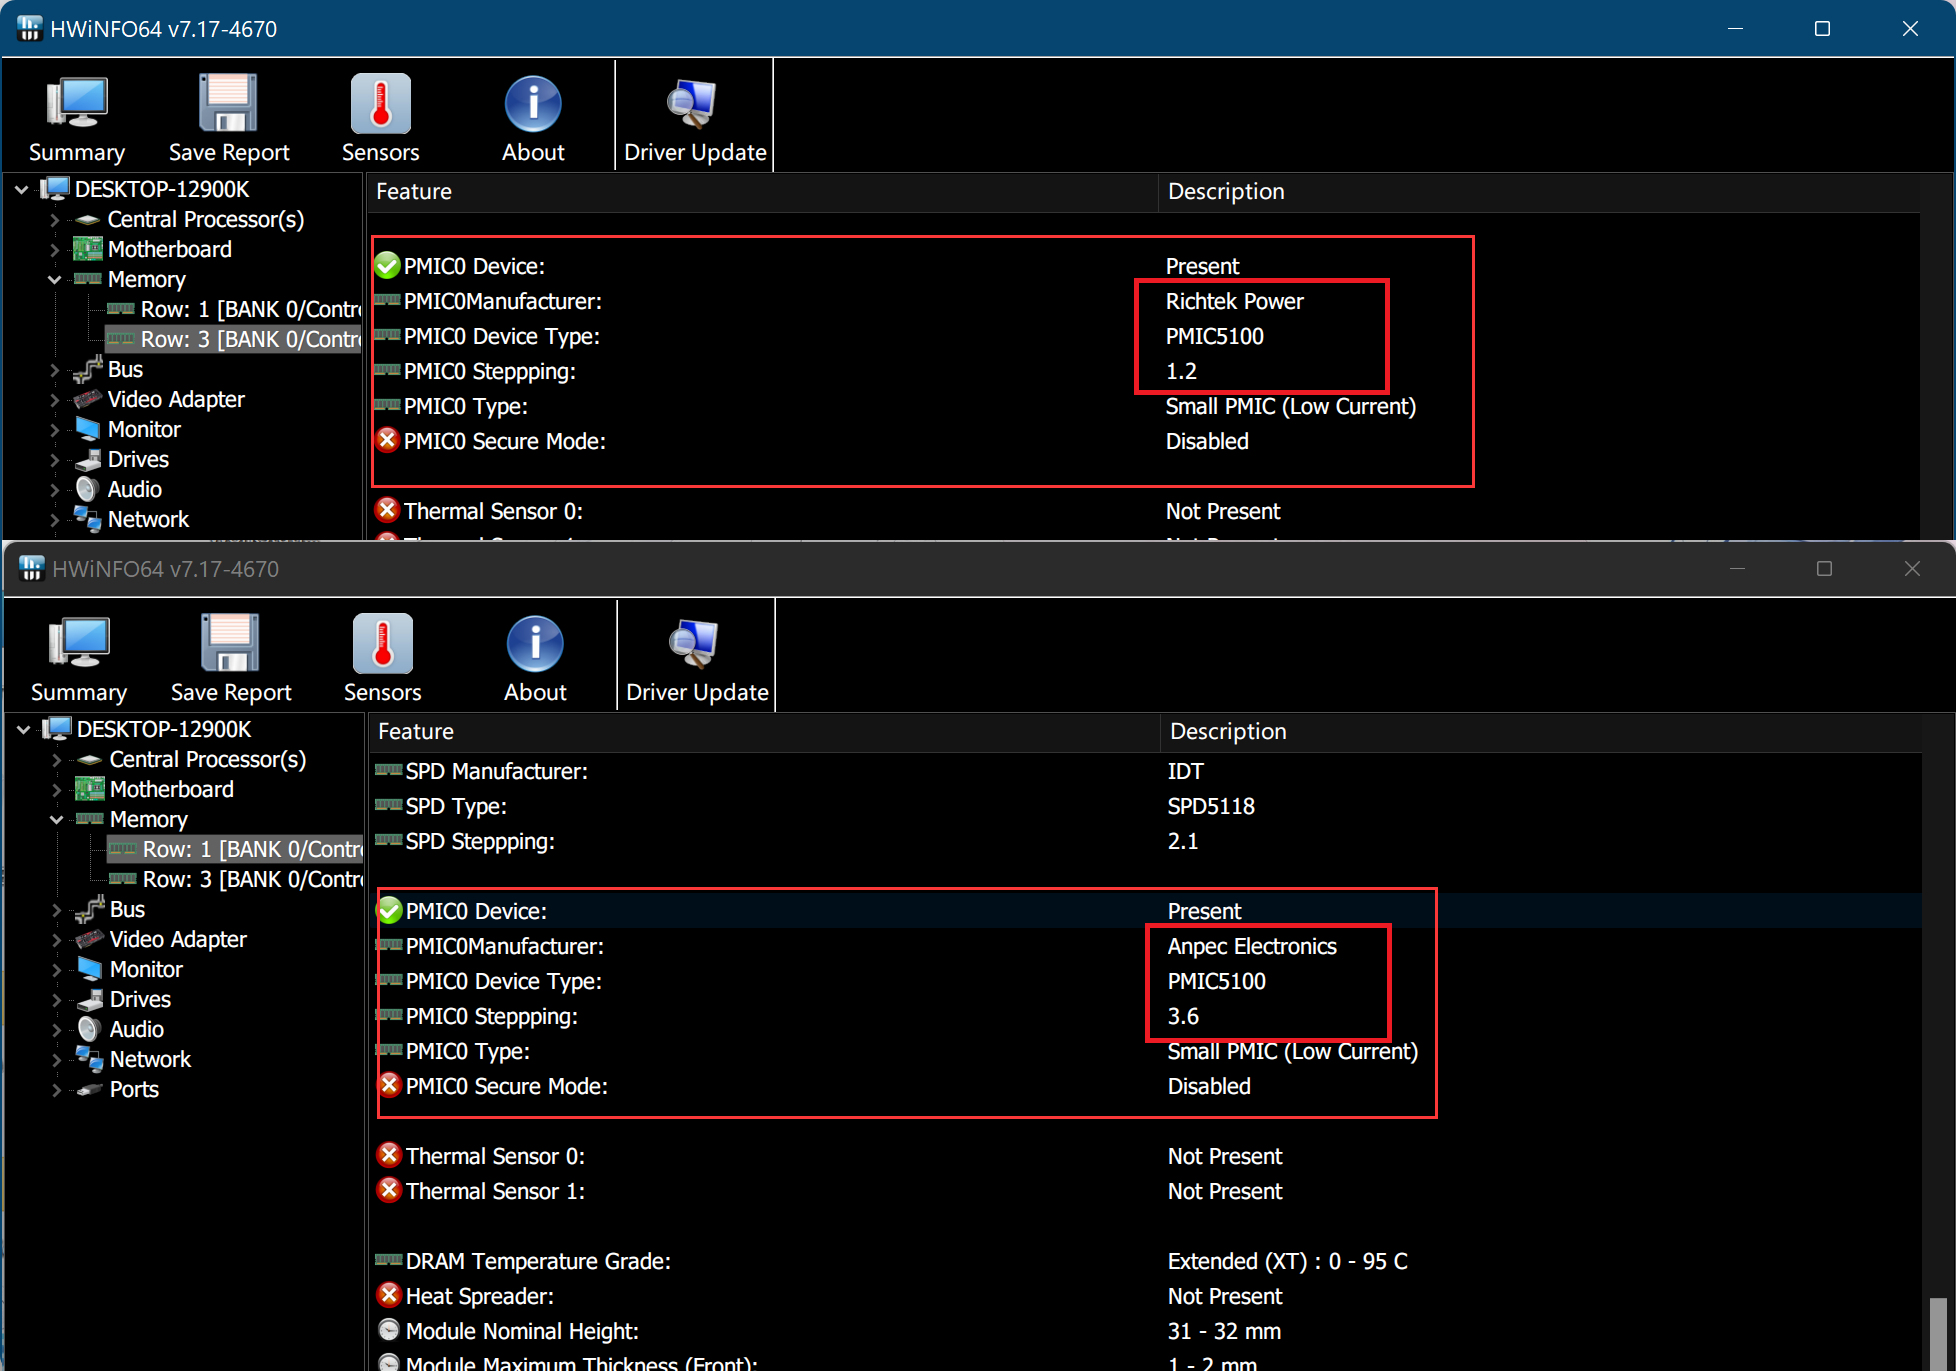This screenshot has height=1371, width=1956.
Task: Open Summary in the bottom window
Action: (x=78, y=658)
